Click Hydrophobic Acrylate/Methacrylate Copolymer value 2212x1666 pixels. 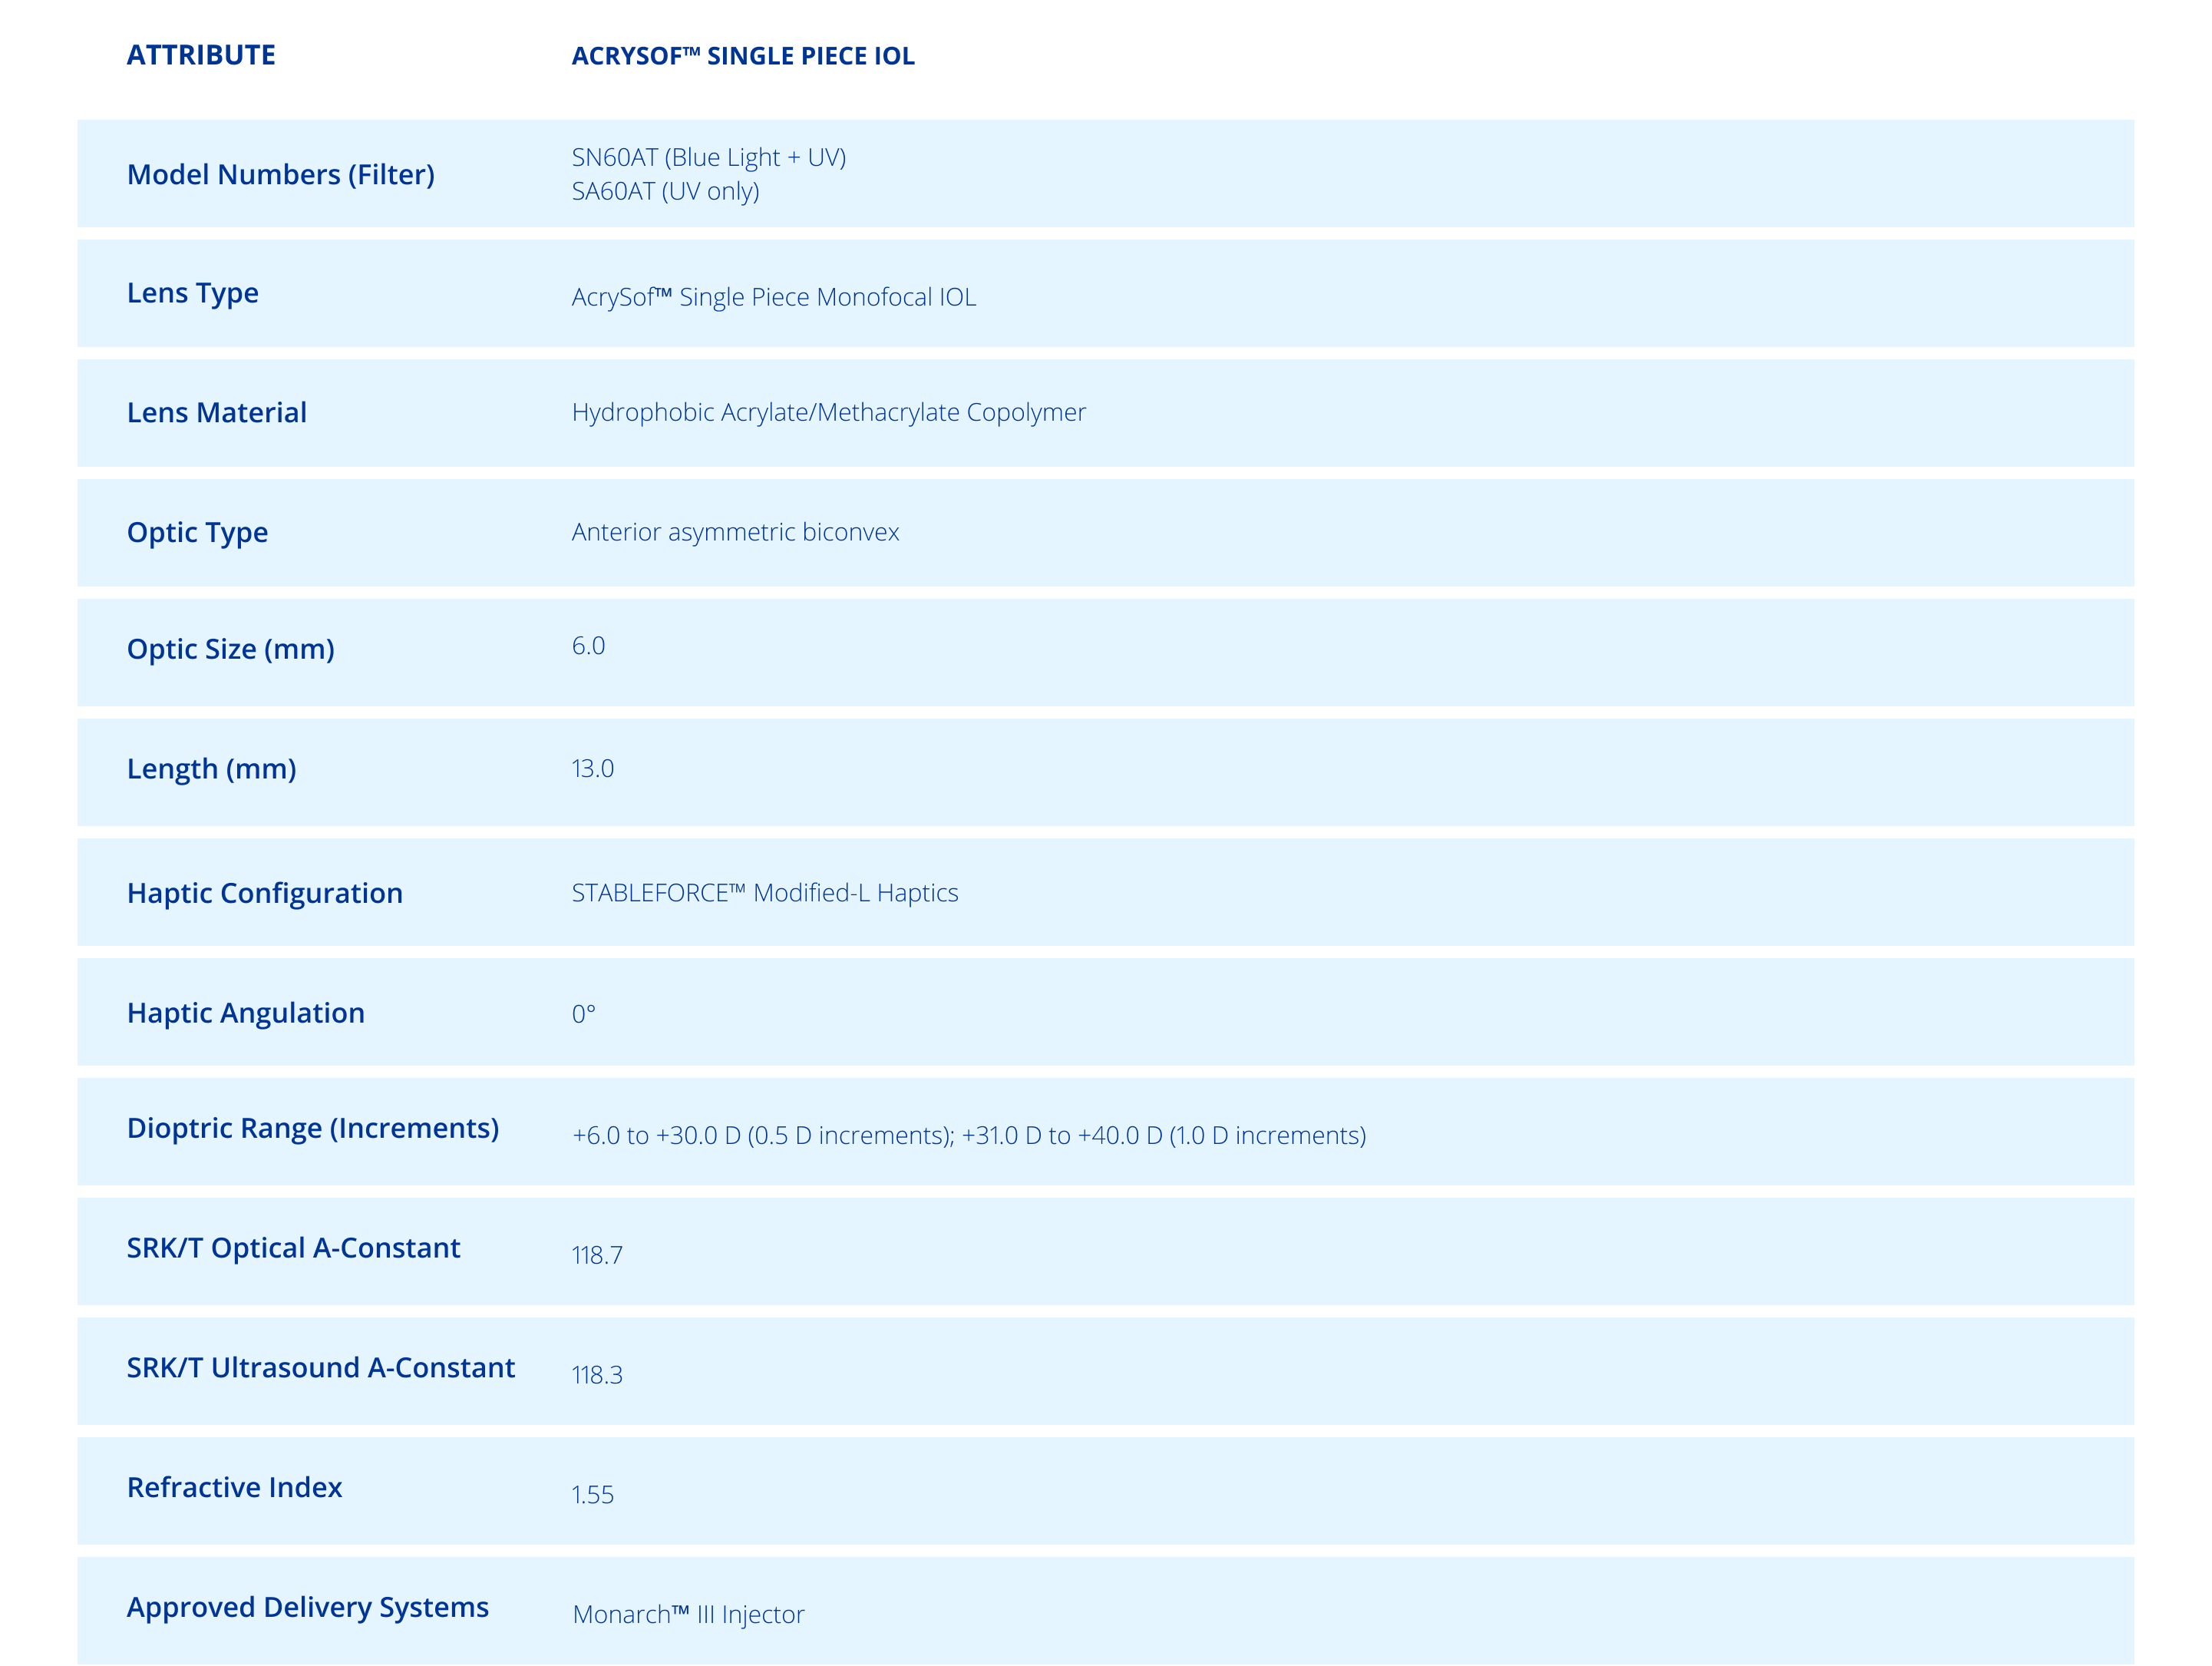coord(828,412)
